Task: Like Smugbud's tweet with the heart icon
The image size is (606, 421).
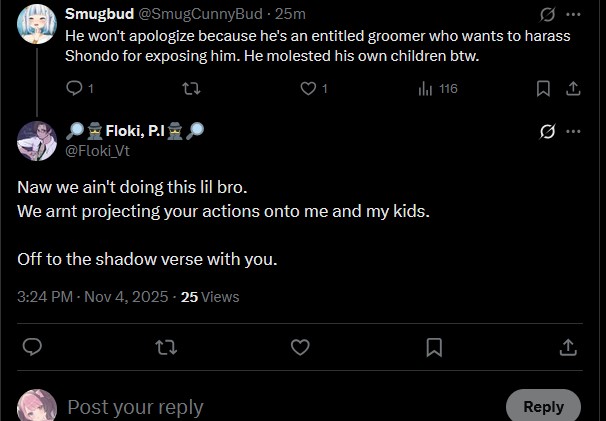Action: coord(309,89)
